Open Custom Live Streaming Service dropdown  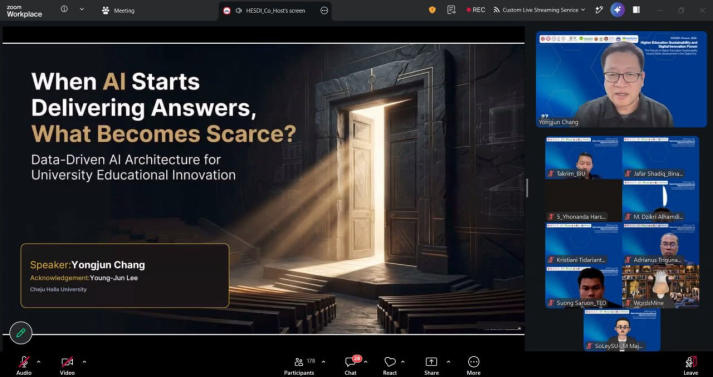pos(539,10)
